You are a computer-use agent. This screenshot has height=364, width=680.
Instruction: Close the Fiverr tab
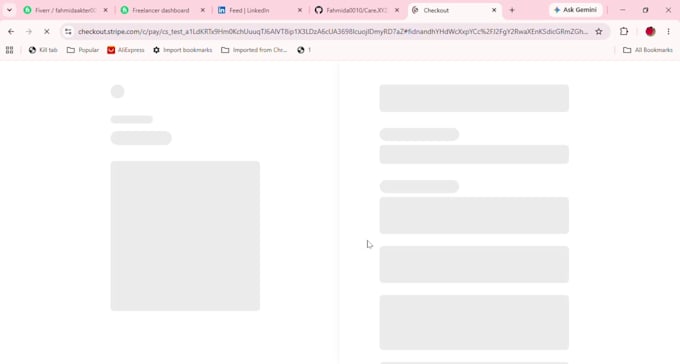tap(105, 10)
